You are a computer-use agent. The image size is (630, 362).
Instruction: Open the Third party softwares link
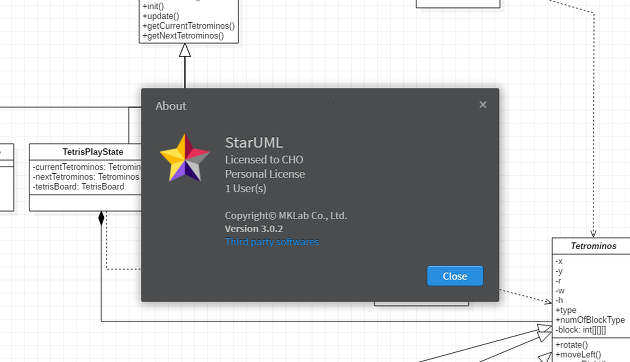coord(272,241)
